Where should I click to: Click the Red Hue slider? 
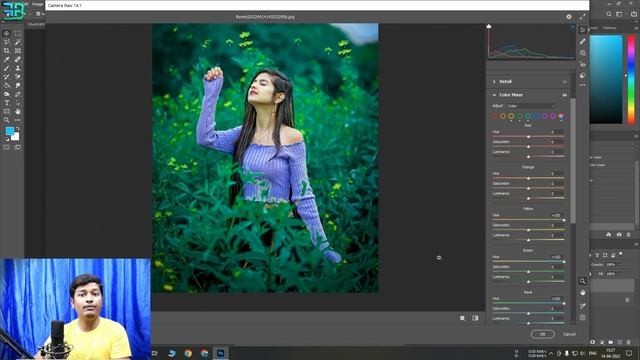pos(528,136)
